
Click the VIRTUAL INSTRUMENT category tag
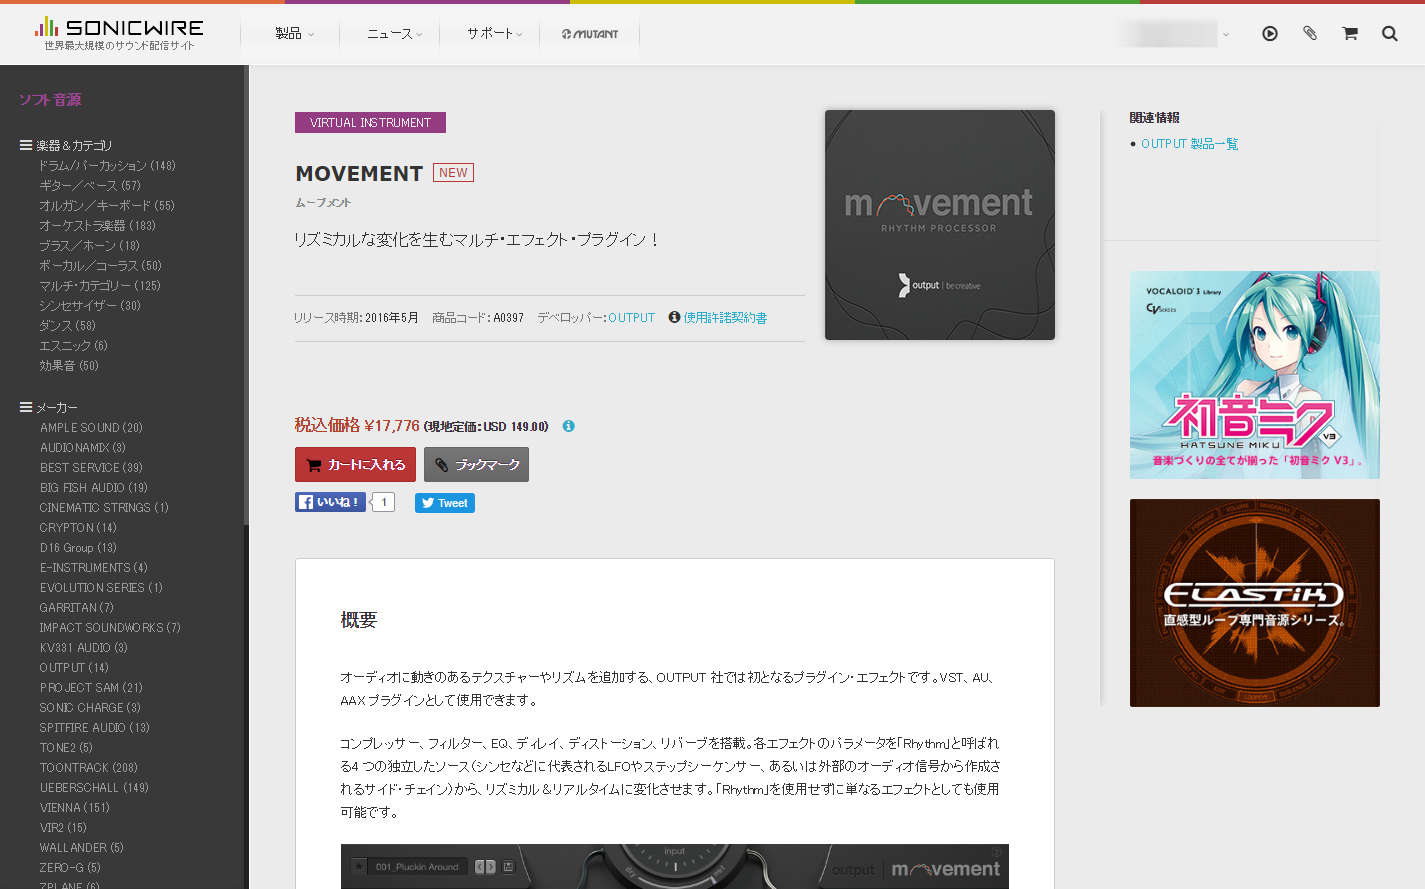pyautogui.click(x=370, y=122)
